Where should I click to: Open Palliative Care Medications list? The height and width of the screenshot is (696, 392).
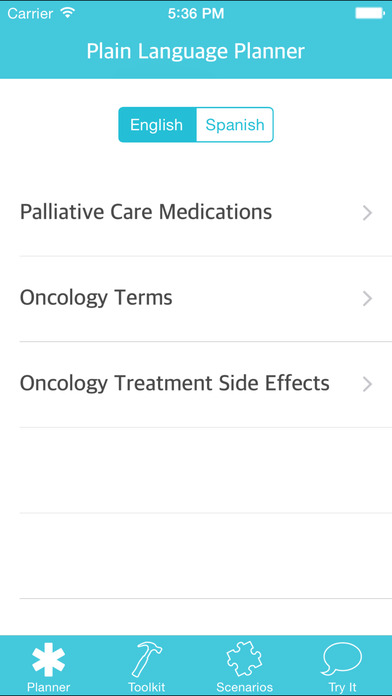tap(196, 214)
